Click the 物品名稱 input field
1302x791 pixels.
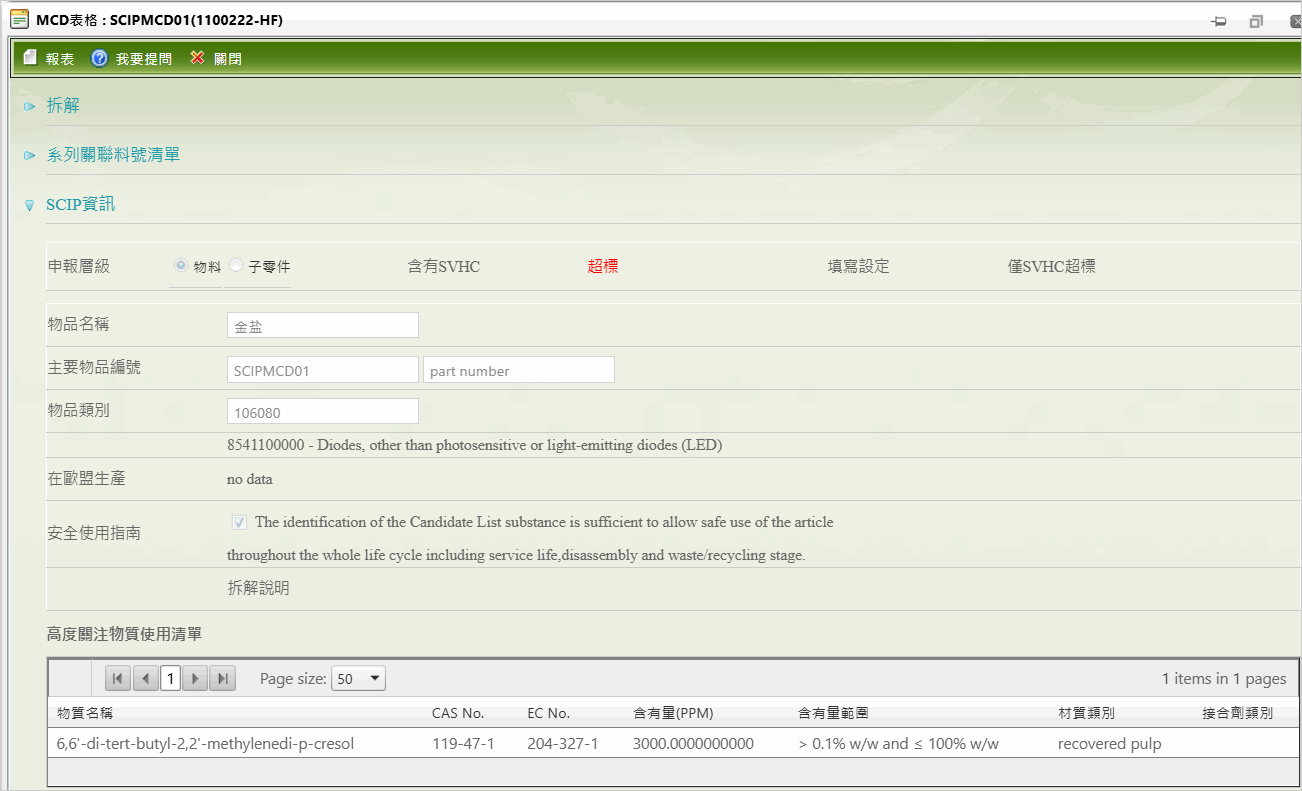pyautogui.click(x=323, y=325)
